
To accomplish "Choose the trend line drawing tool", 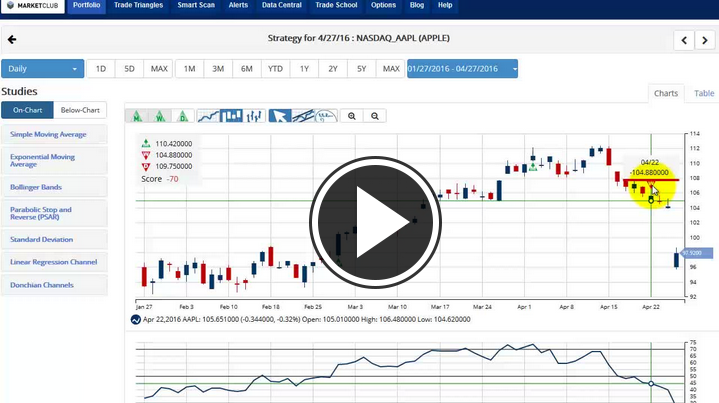I will [x=303, y=116].
